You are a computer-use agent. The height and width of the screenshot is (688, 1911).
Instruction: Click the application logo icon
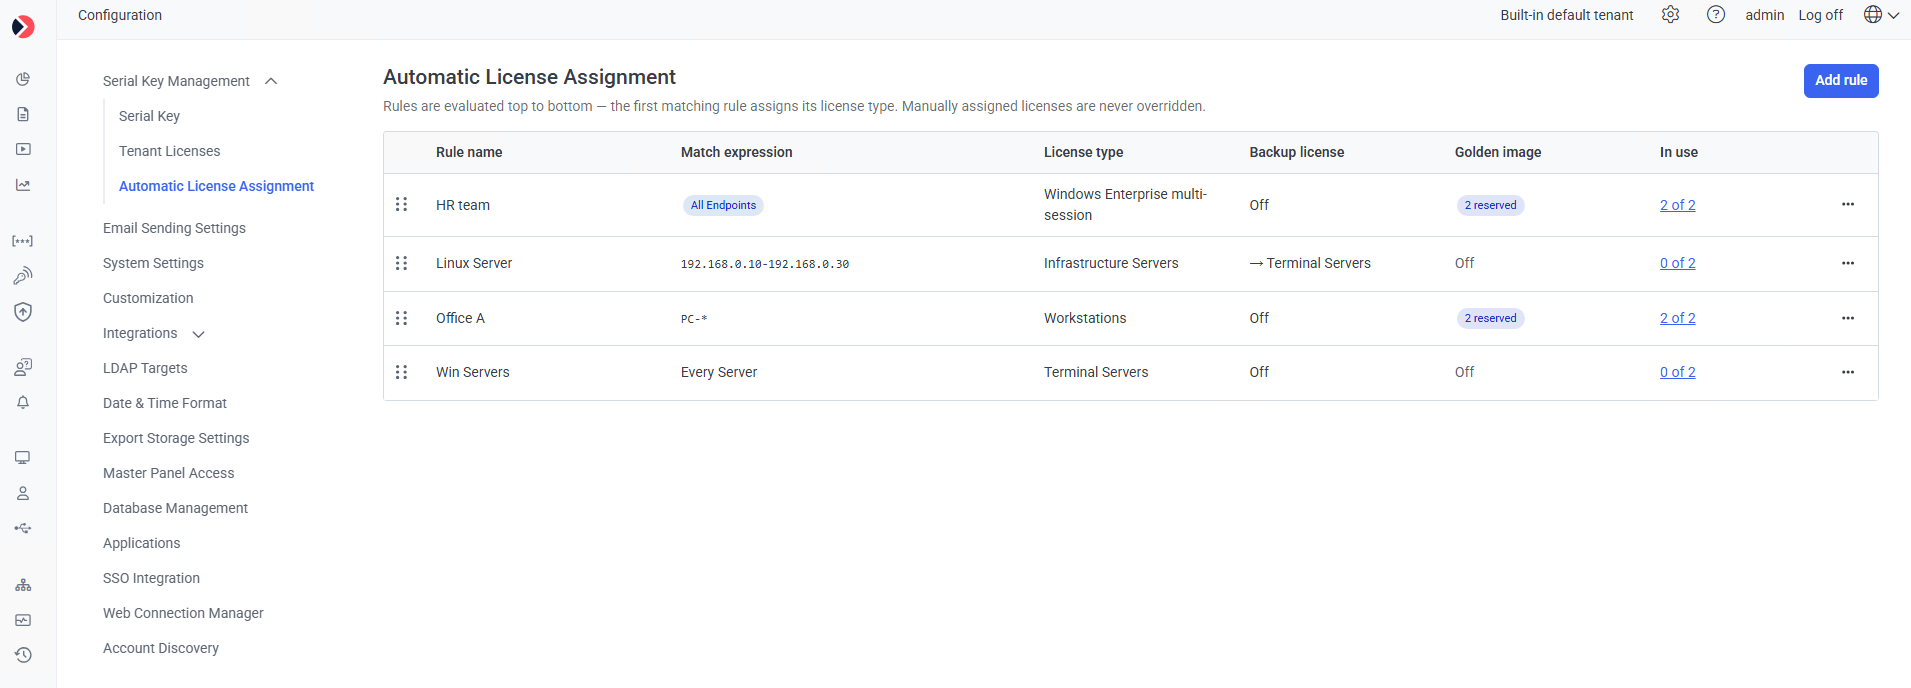click(23, 27)
